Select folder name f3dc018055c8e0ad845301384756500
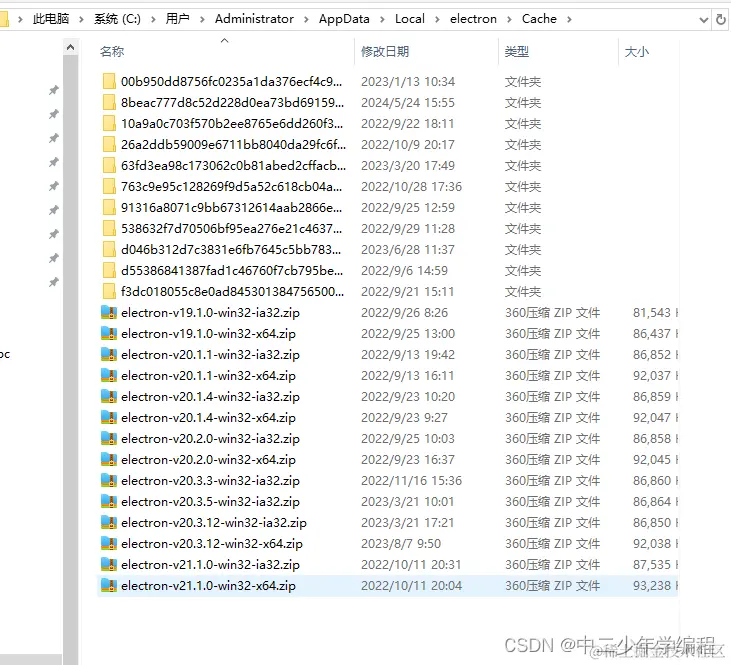The height and width of the screenshot is (665, 731). click(232, 291)
